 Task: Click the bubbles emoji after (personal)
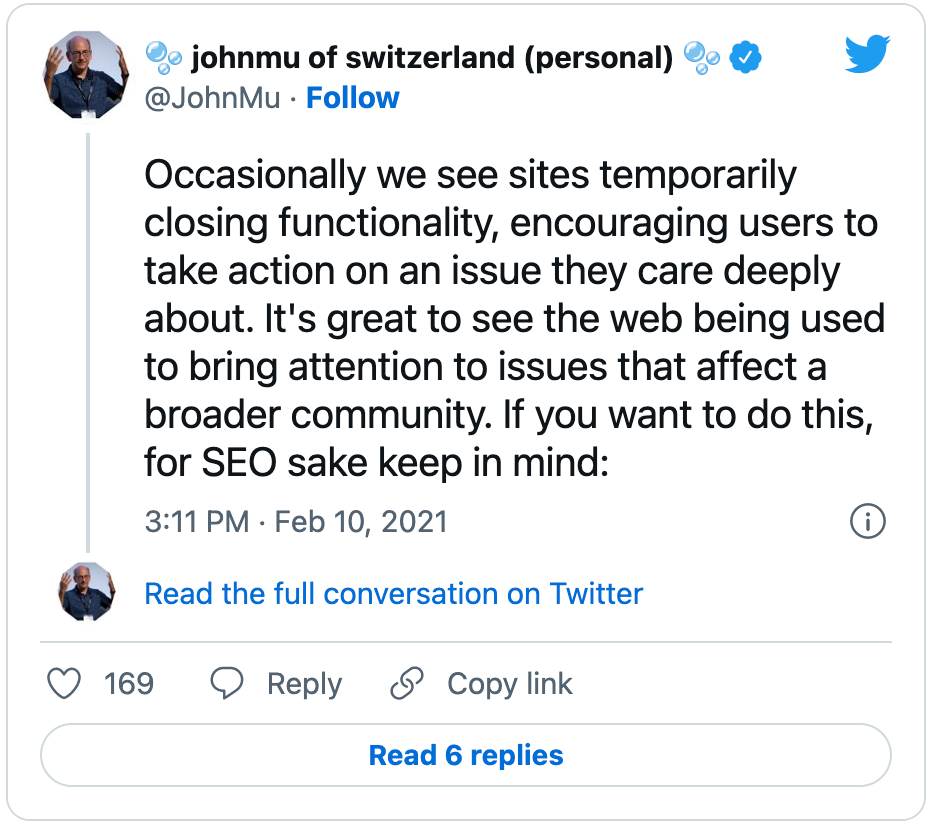point(701,58)
